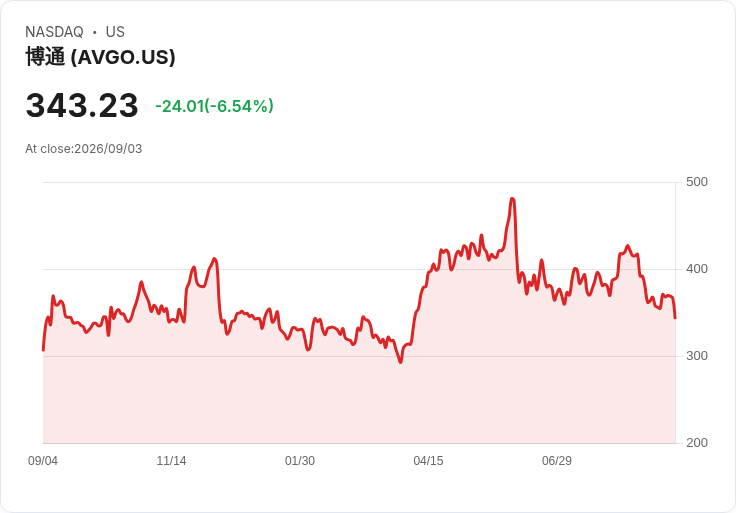Screen dimensions: 736x513
Task: Click the chart's shaded area under the 300 gridline
Action: click(359, 399)
